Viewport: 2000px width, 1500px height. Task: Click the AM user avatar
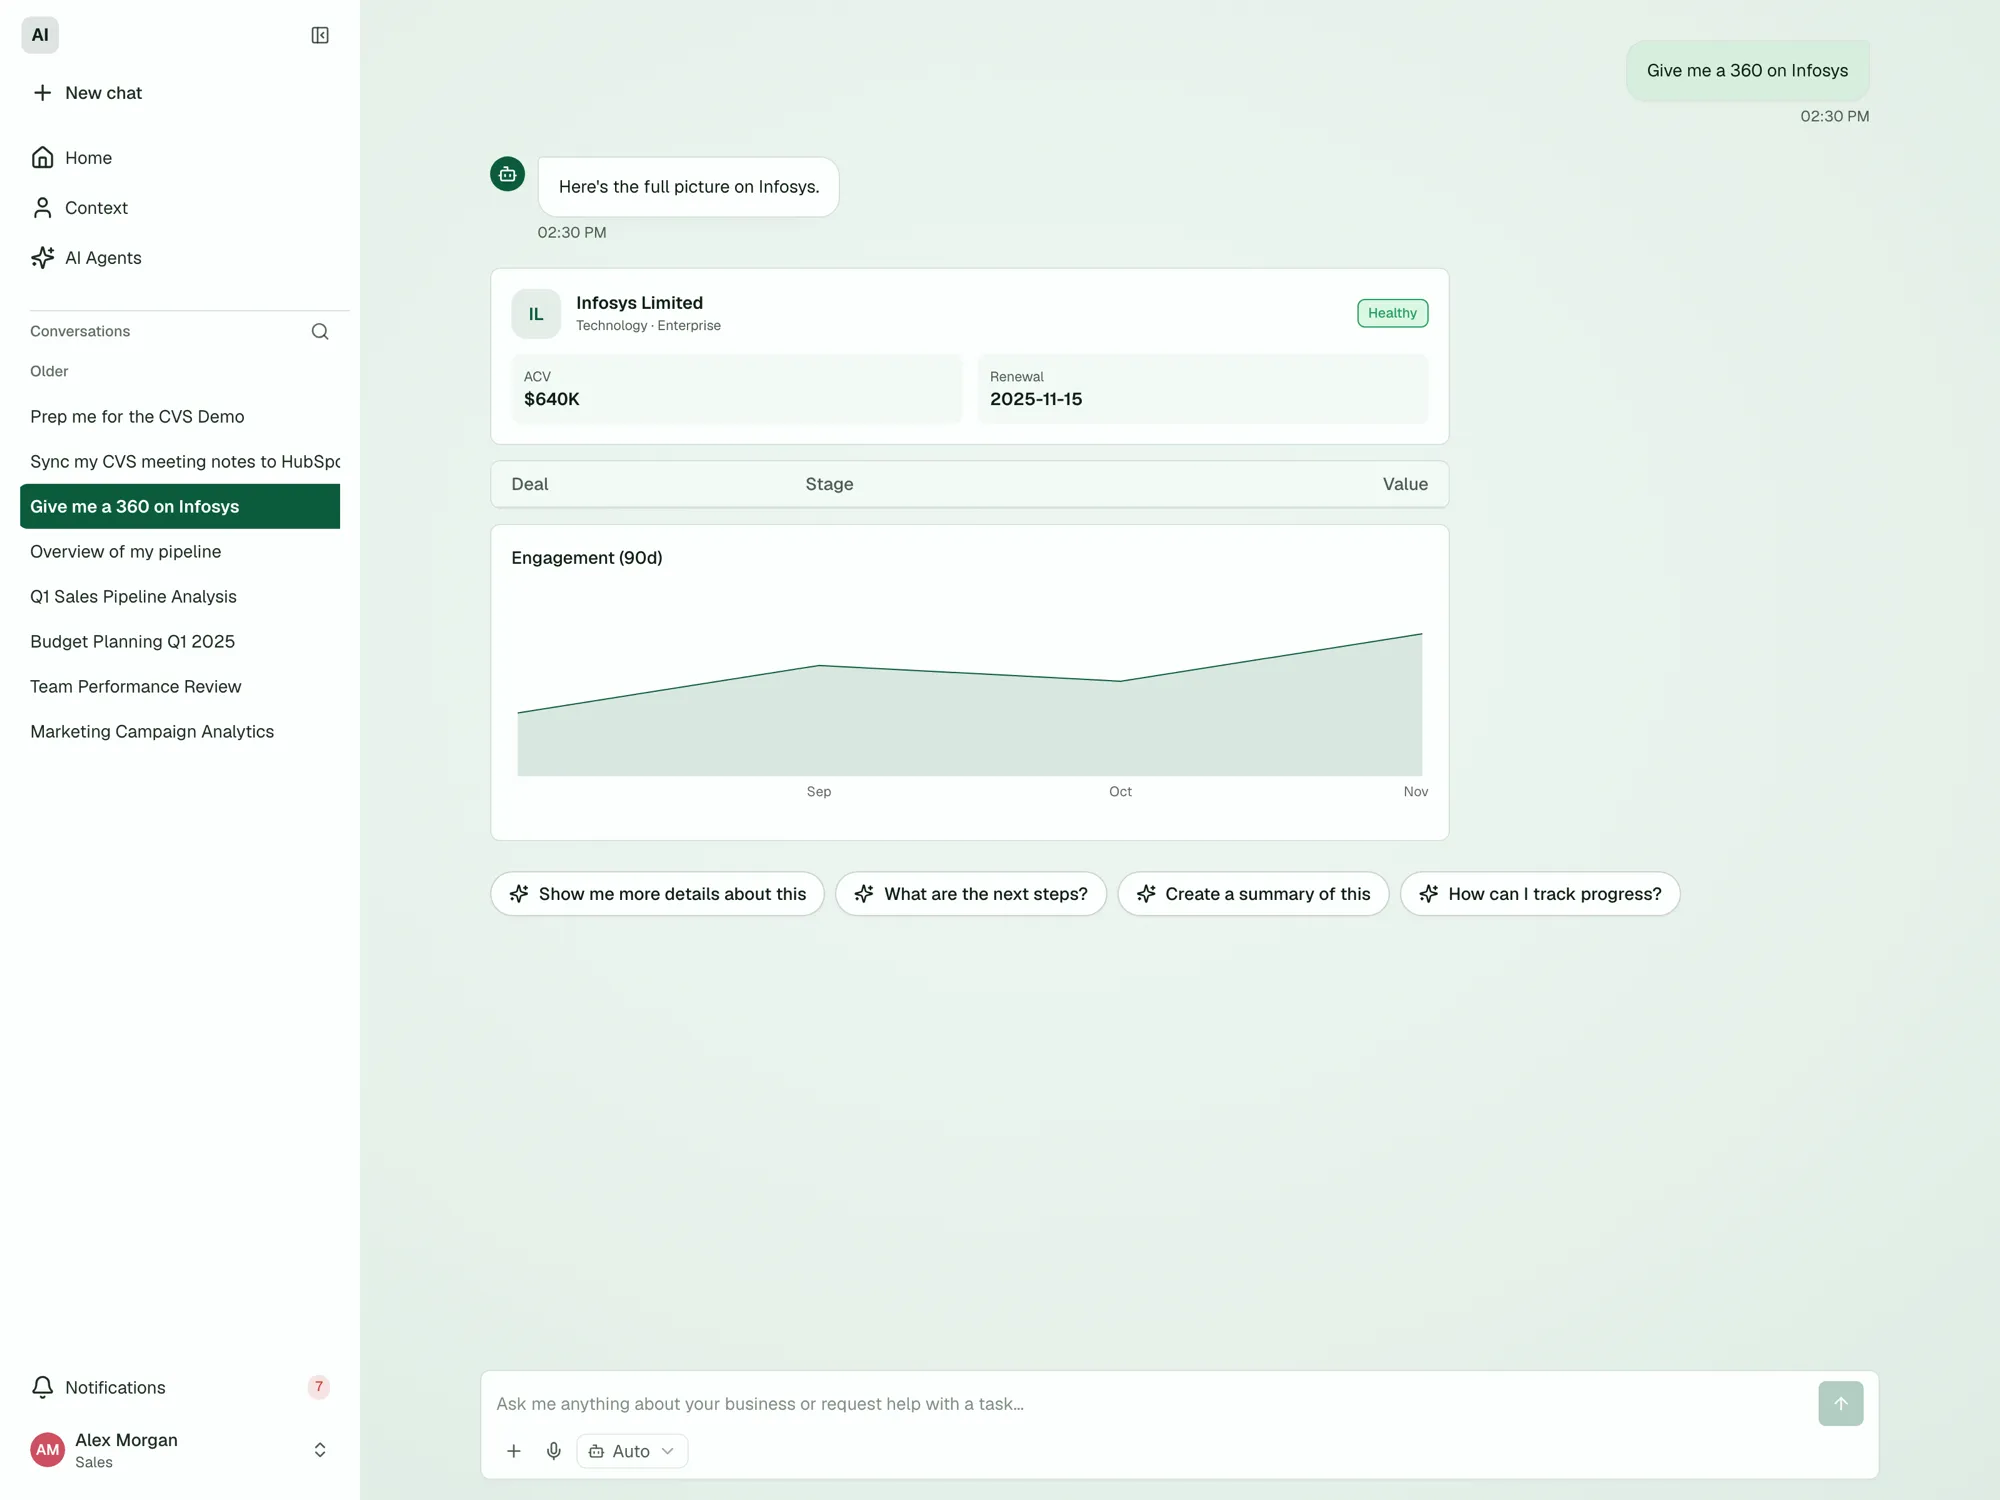point(47,1450)
